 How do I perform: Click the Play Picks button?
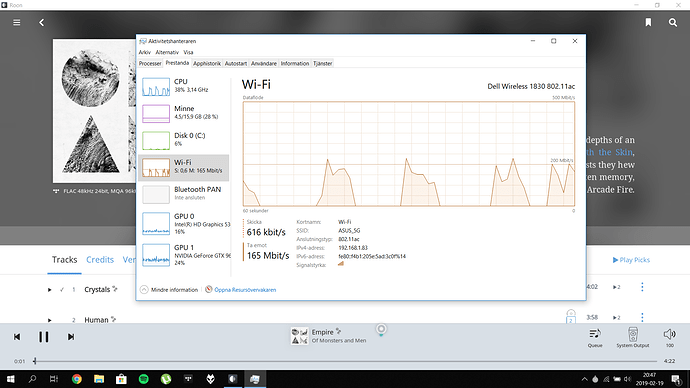point(631,260)
